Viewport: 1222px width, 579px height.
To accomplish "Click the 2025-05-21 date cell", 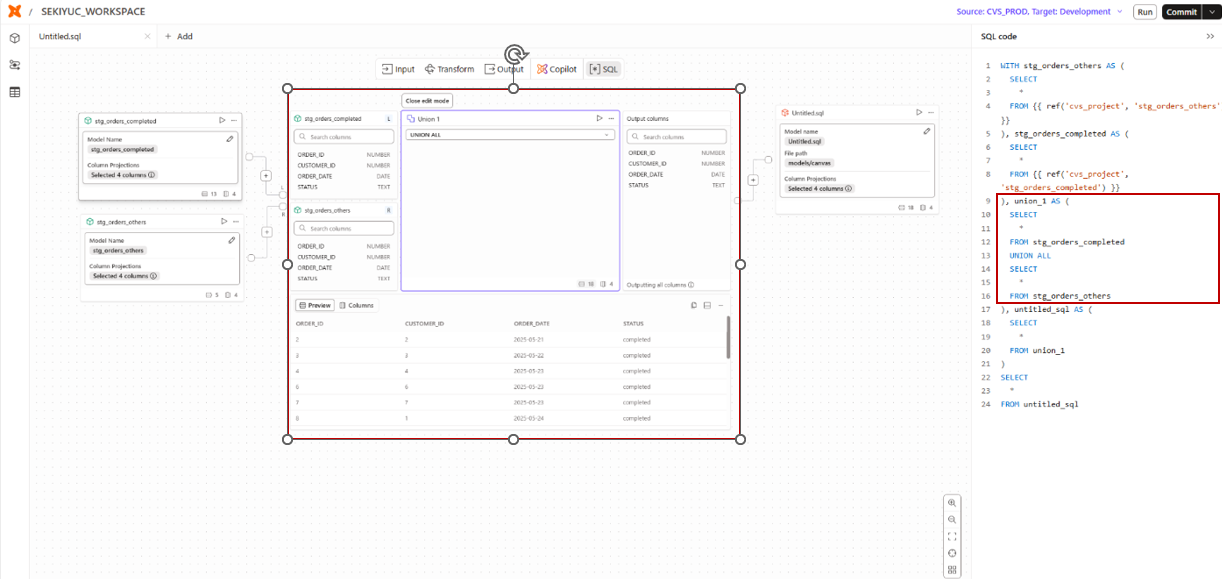I will pos(527,340).
